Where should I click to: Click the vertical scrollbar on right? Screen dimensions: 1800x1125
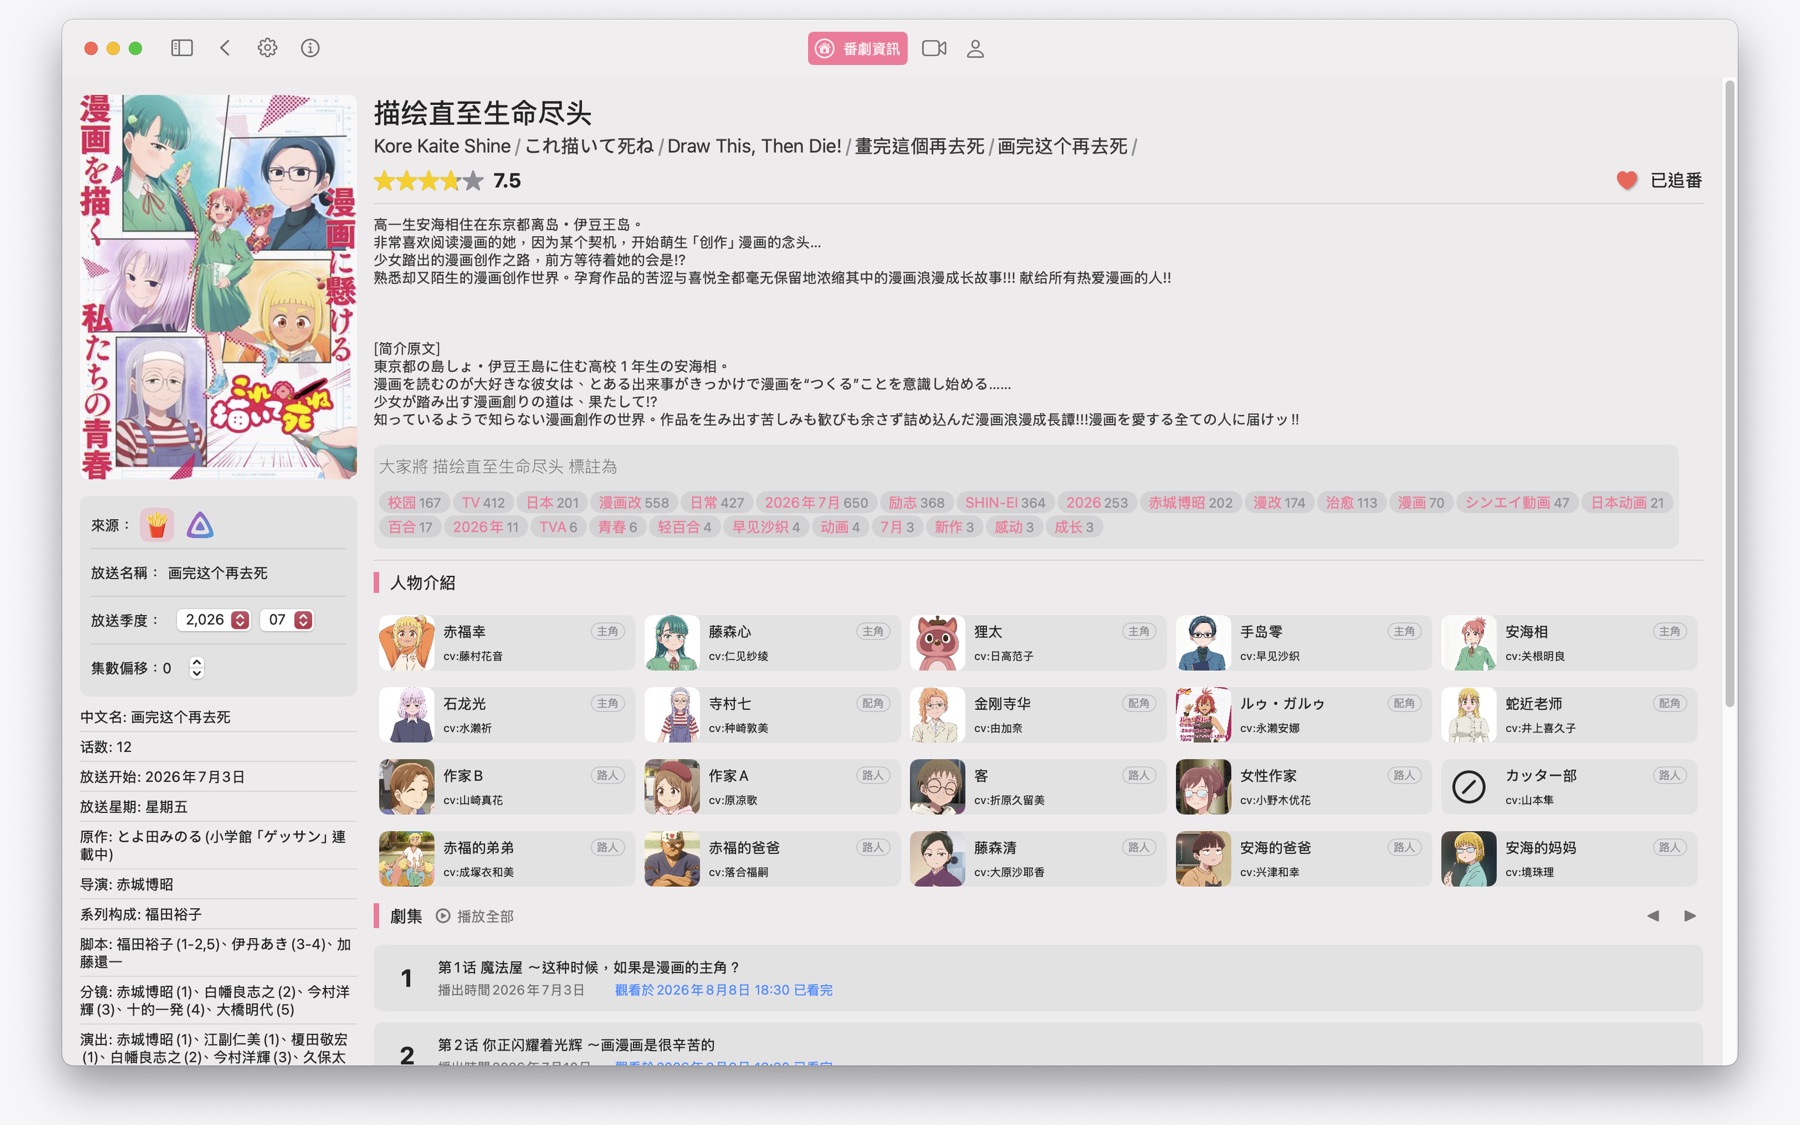pyautogui.click(x=1729, y=394)
